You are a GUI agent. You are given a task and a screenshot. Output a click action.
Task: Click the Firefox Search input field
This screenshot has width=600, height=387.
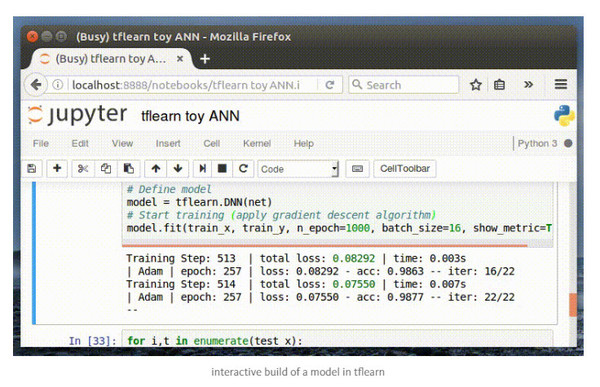click(404, 85)
